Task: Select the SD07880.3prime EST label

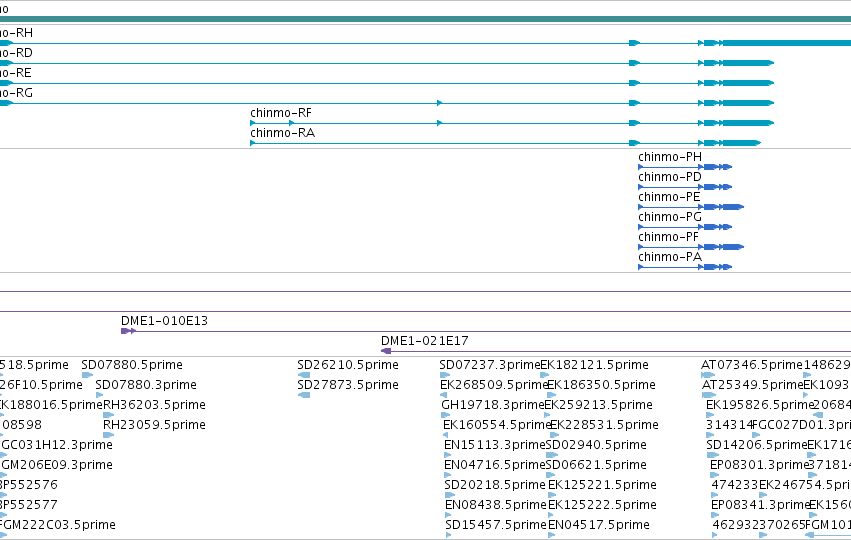Action: click(146, 385)
